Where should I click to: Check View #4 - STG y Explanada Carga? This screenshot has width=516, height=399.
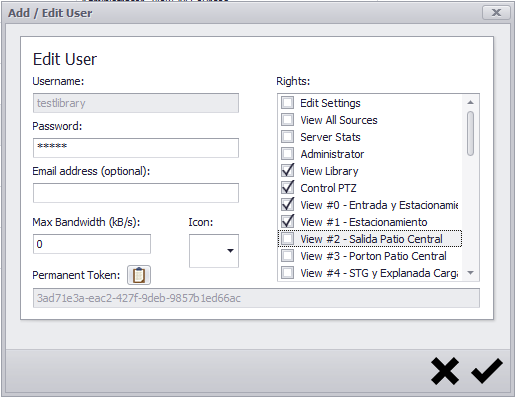click(287, 273)
